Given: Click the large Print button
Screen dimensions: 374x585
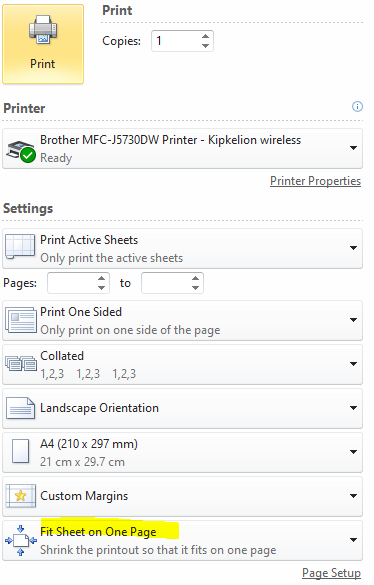Looking at the screenshot, I should 43,44.
